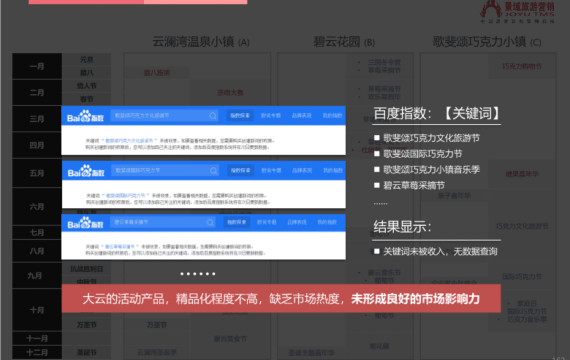This screenshot has width=570, height=360.
Task: Click the heading 百度指数：【关键词】
Action: click(x=437, y=113)
